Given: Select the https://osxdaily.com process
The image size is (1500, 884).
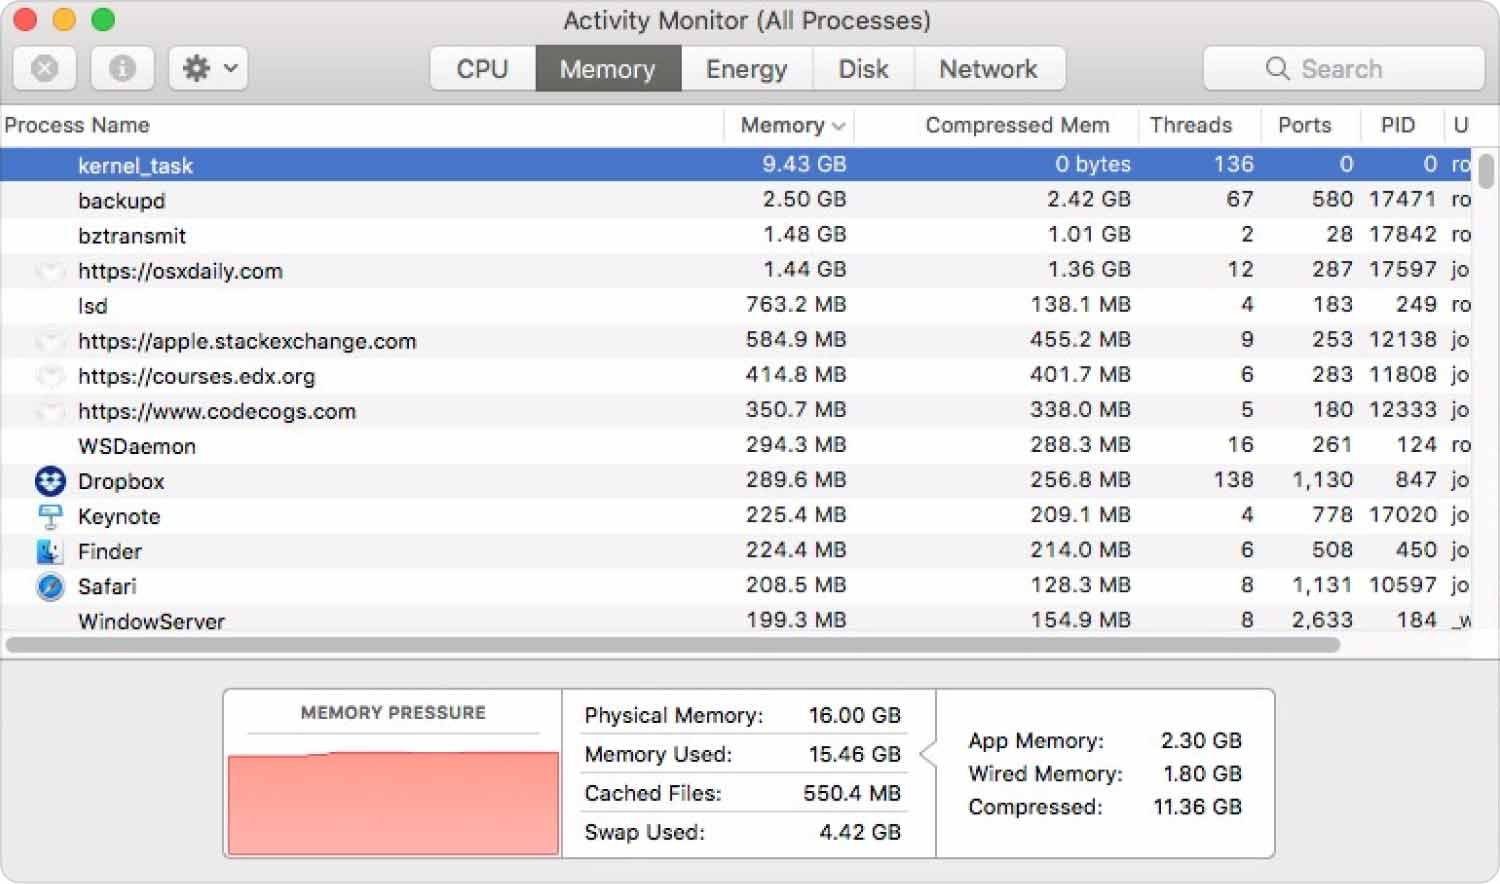Looking at the screenshot, I should (x=180, y=271).
